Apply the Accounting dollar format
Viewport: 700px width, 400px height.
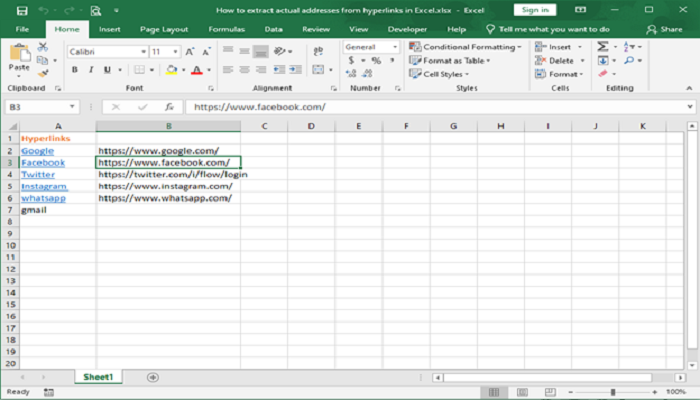[x=352, y=60]
